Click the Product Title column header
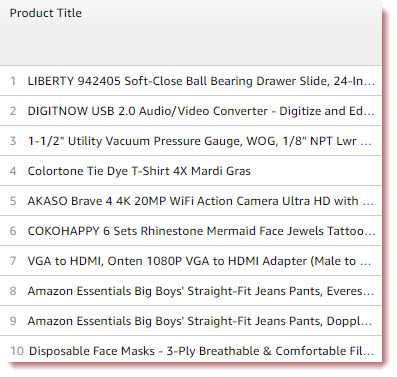 46,13
